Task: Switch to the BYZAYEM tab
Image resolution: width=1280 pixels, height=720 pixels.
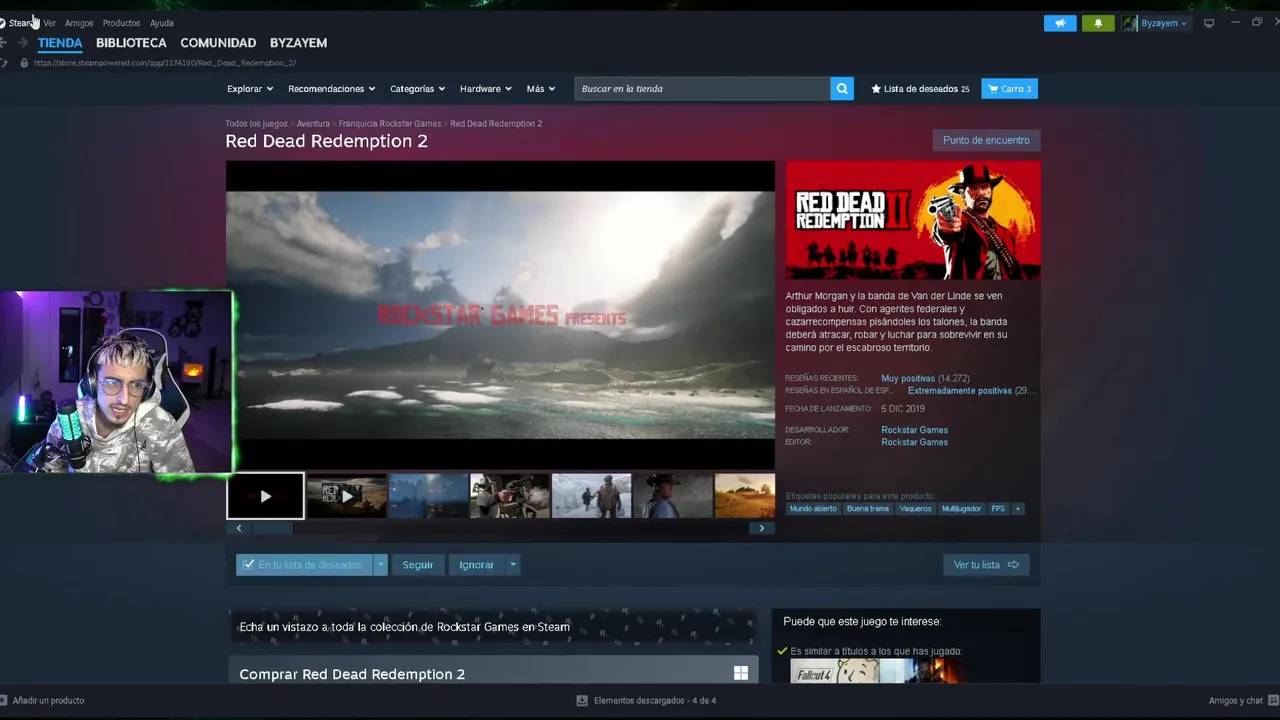Action: click(x=298, y=43)
